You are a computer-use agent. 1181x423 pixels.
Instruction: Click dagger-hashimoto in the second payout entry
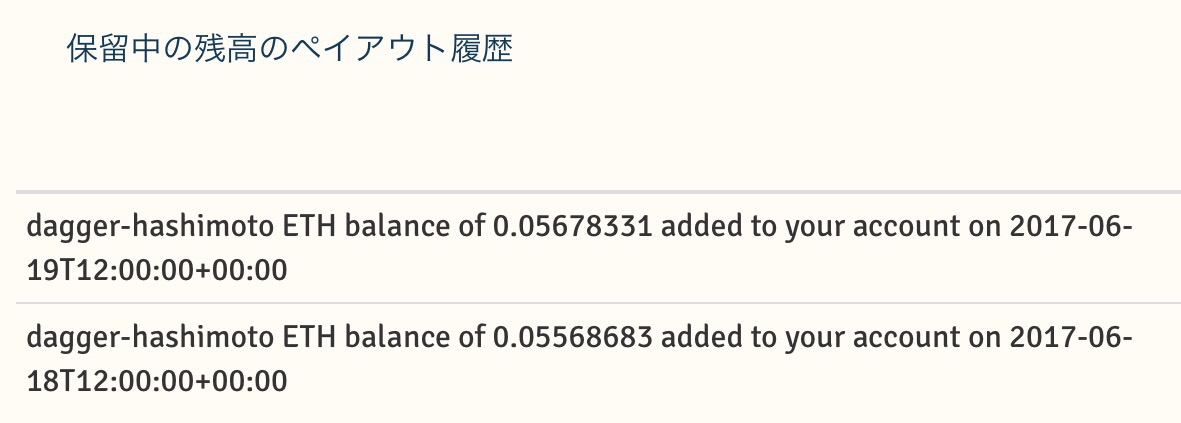[150, 338]
